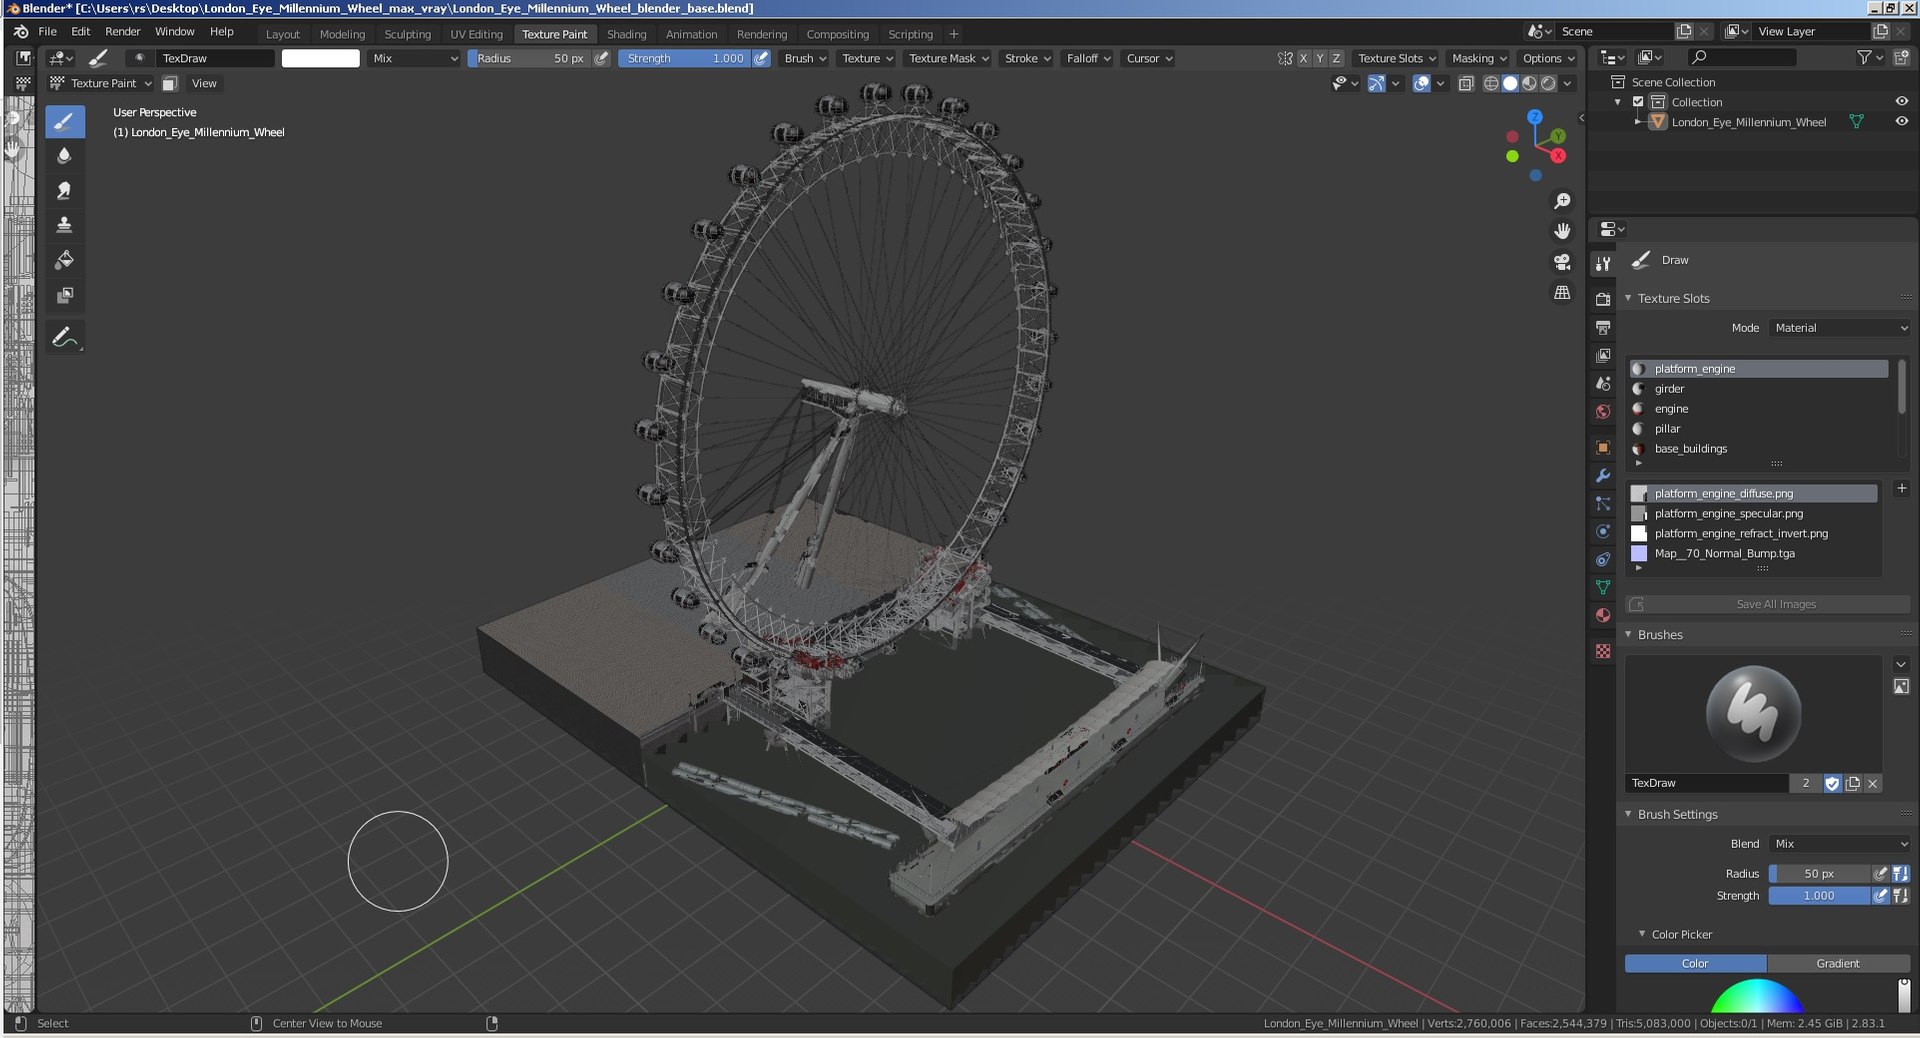Click Save All Images button
This screenshot has height=1038, width=1920.
[1767, 604]
